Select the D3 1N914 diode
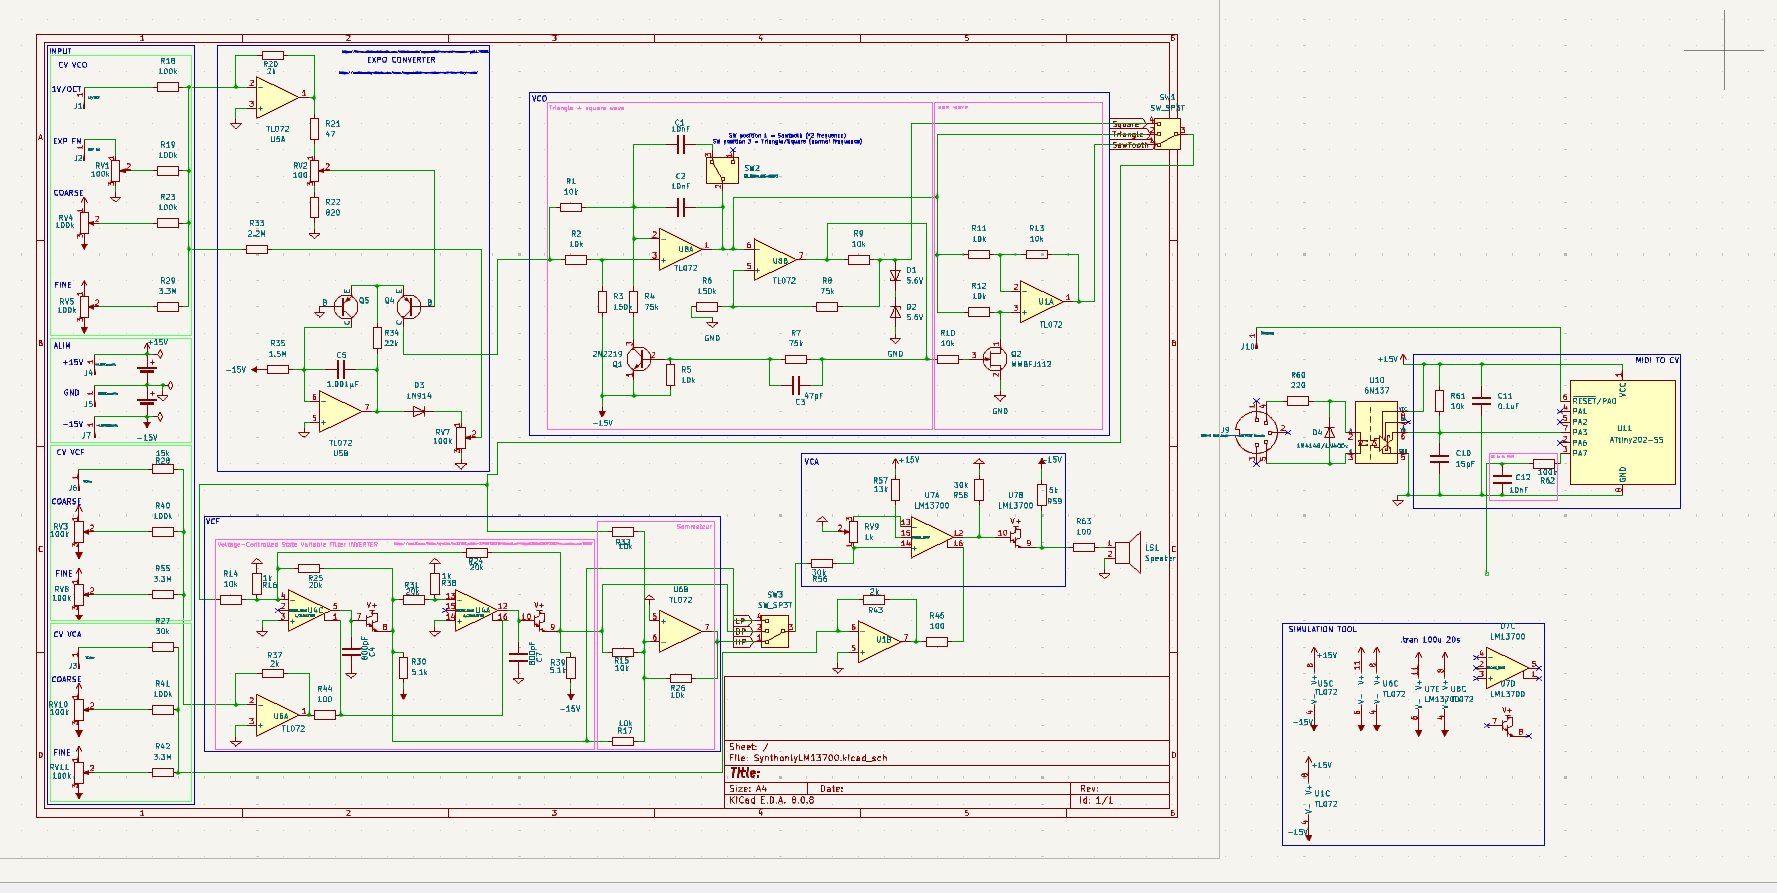Viewport: 1777px width, 893px height. (x=419, y=410)
